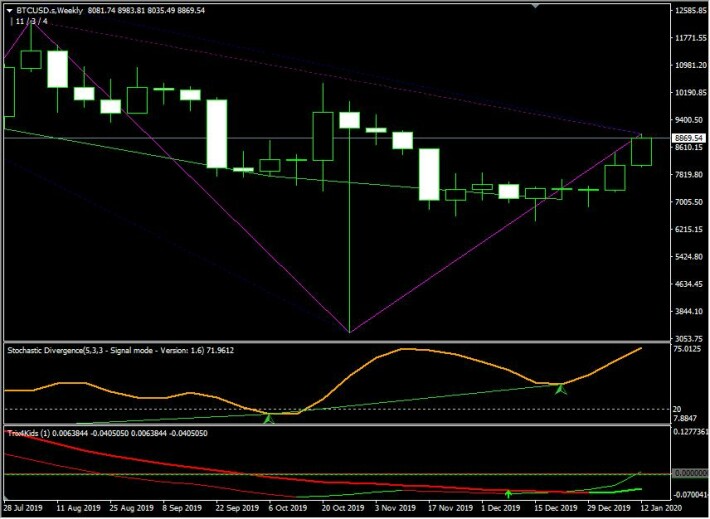The image size is (710, 519).
Task: Click the 22 Sep 2019 date label
Action: 237,508
